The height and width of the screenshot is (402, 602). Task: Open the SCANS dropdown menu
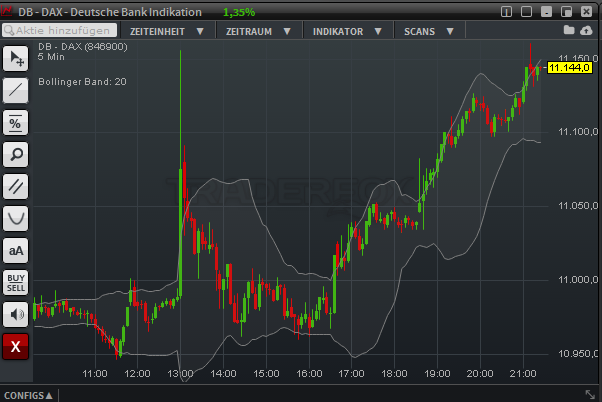pos(429,31)
